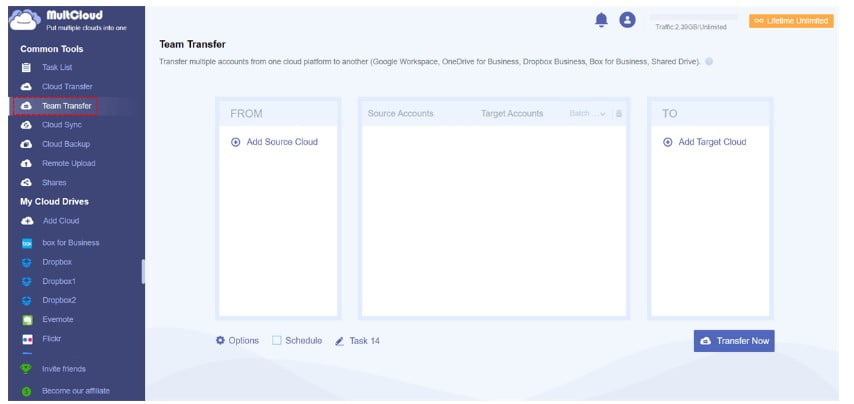Open Task List from sidebar
Image resolution: width=854 pixels, height=404 pixels.
57,68
